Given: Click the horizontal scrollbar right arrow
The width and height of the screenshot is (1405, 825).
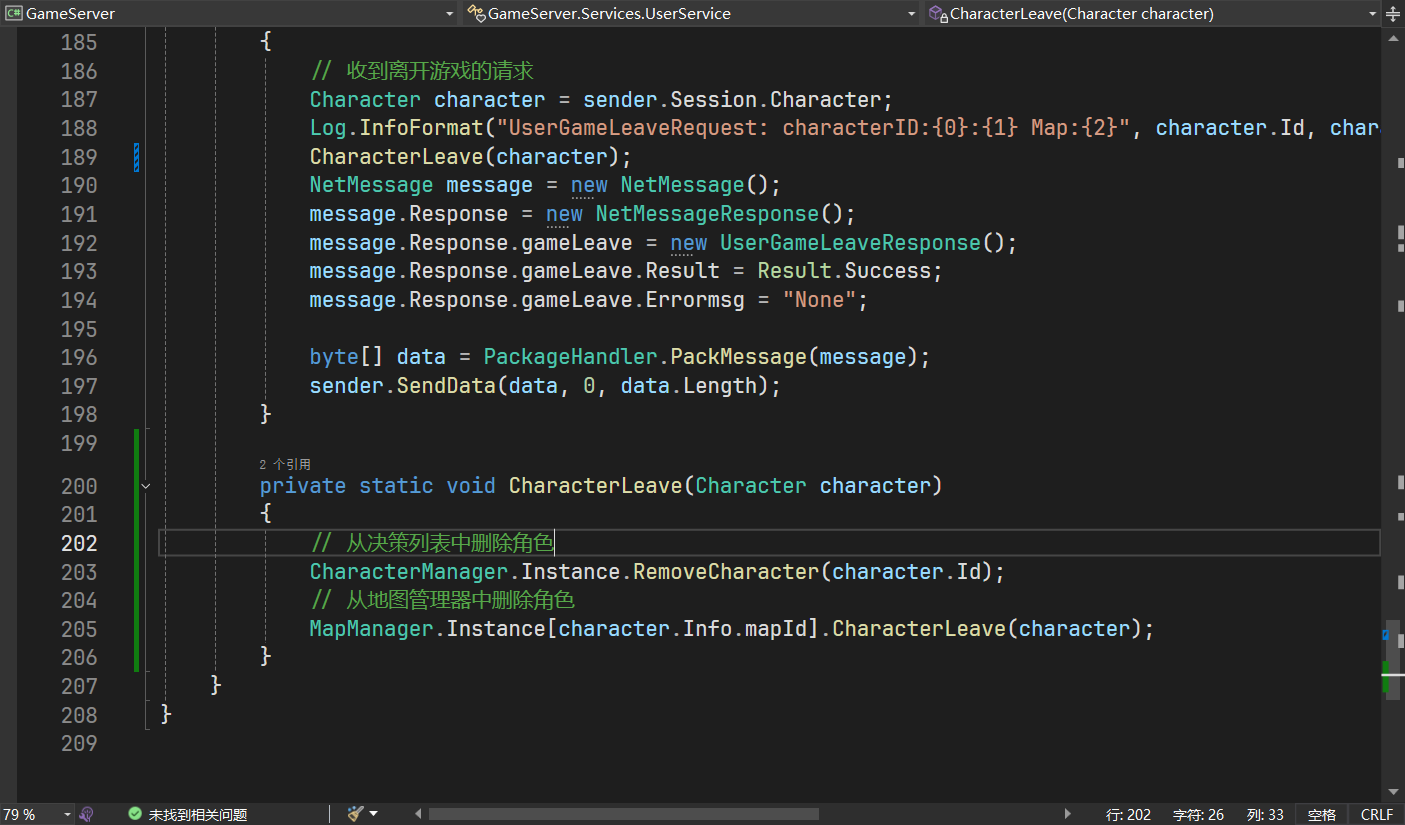Looking at the screenshot, I should click(x=1068, y=814).
